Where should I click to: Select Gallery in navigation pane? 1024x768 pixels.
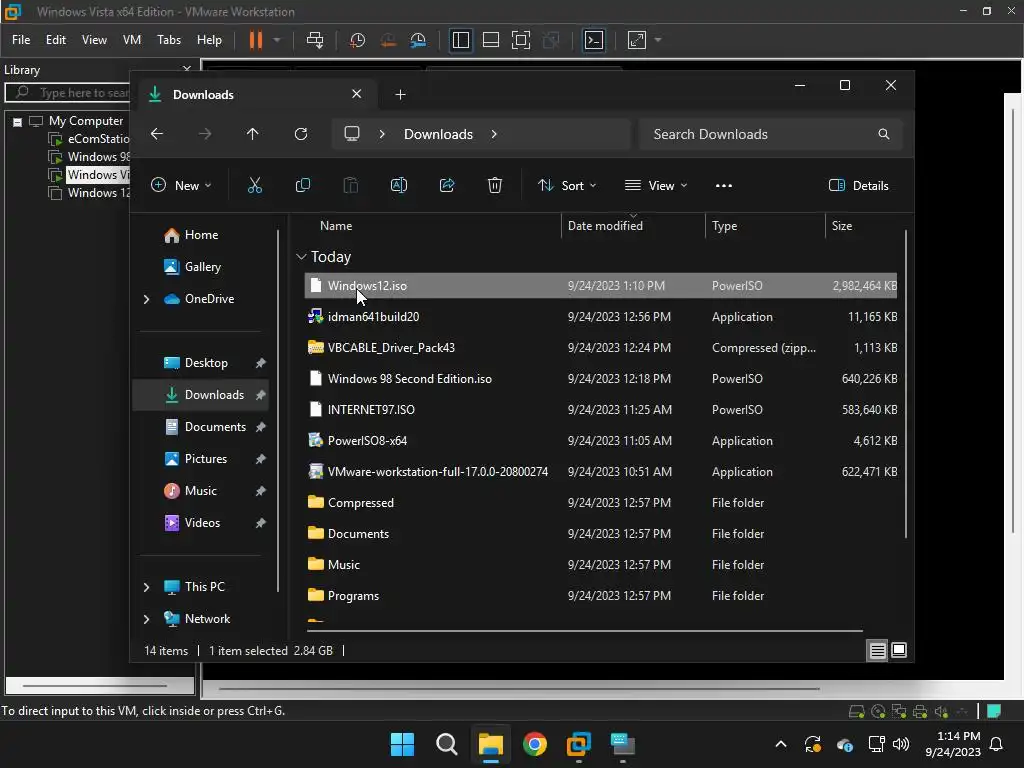click(202, 267)
